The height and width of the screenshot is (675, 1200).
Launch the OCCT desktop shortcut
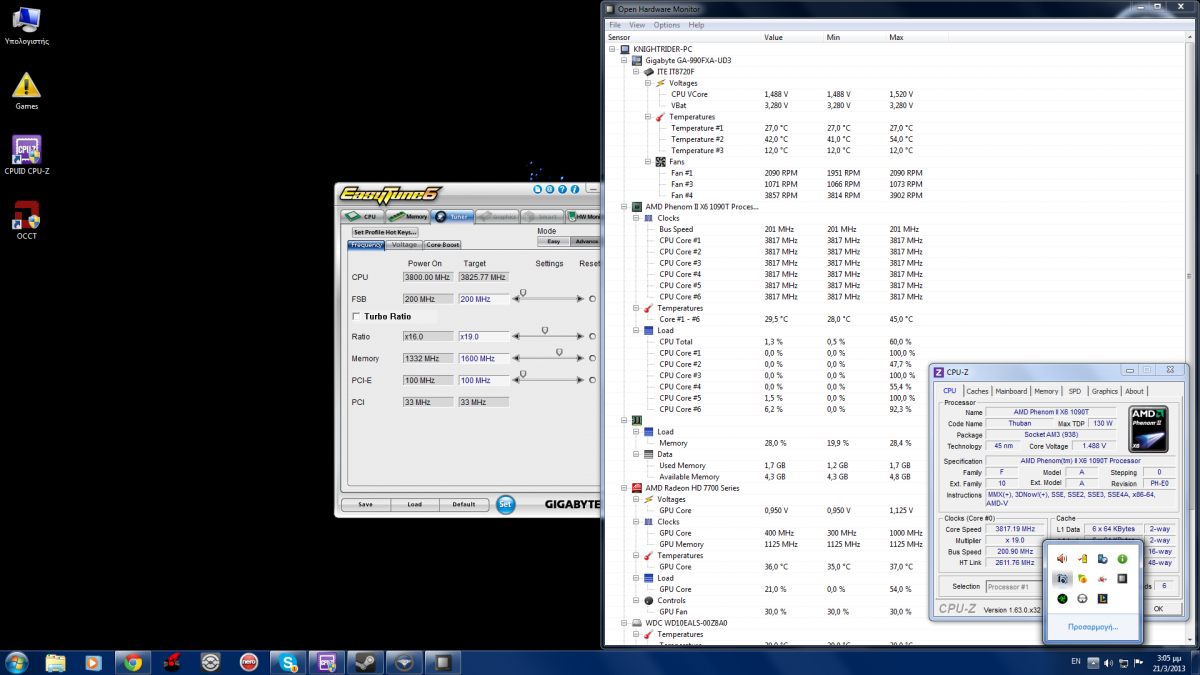point(26,219)
